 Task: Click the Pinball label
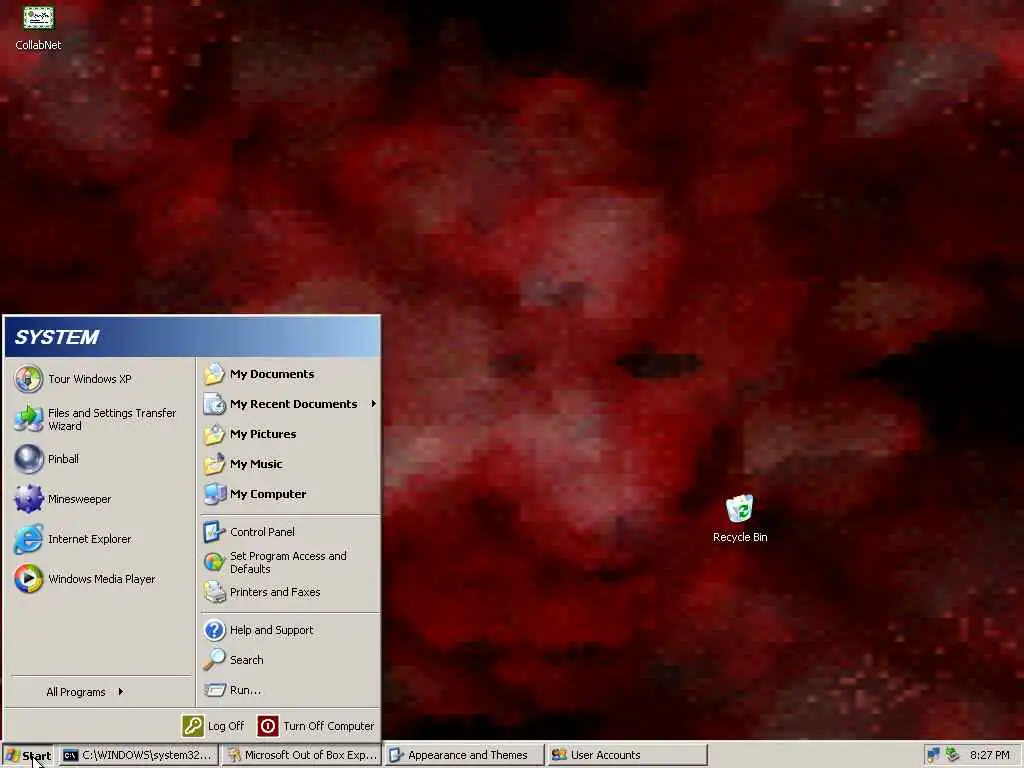click(x=63, y=459)
